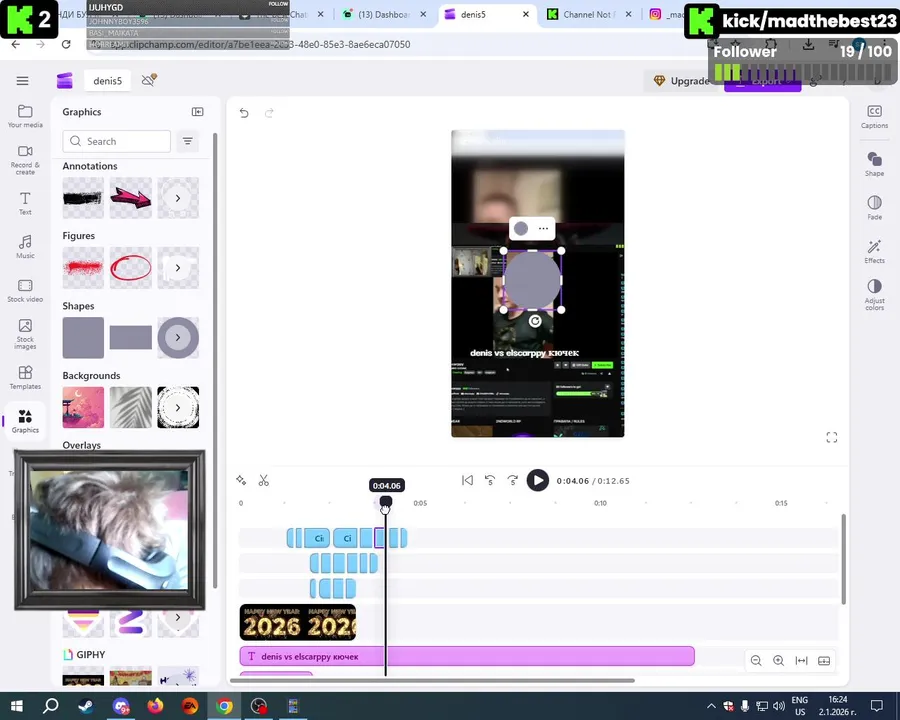Rotate the selected circle shape handle
The image size is (900, 720).
[534, 321]
